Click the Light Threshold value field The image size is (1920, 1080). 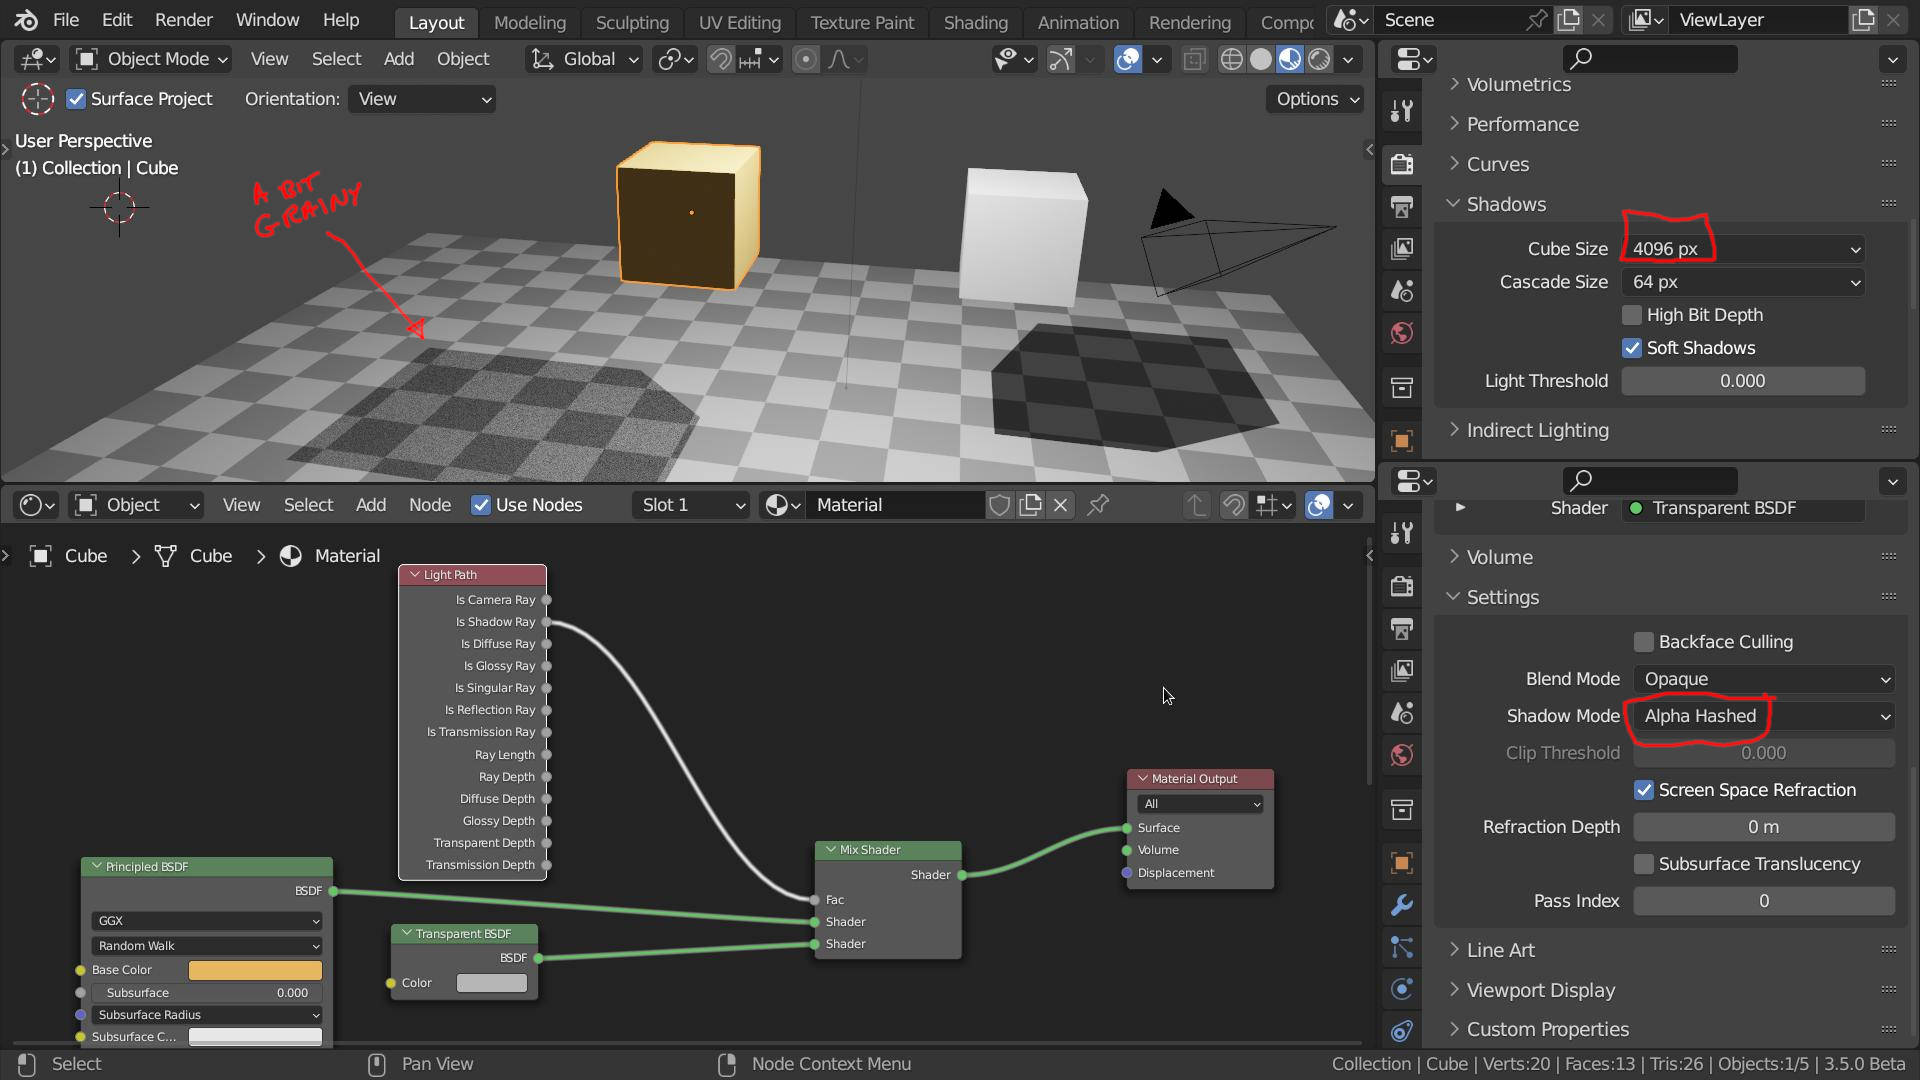(x=1742, y=381)
